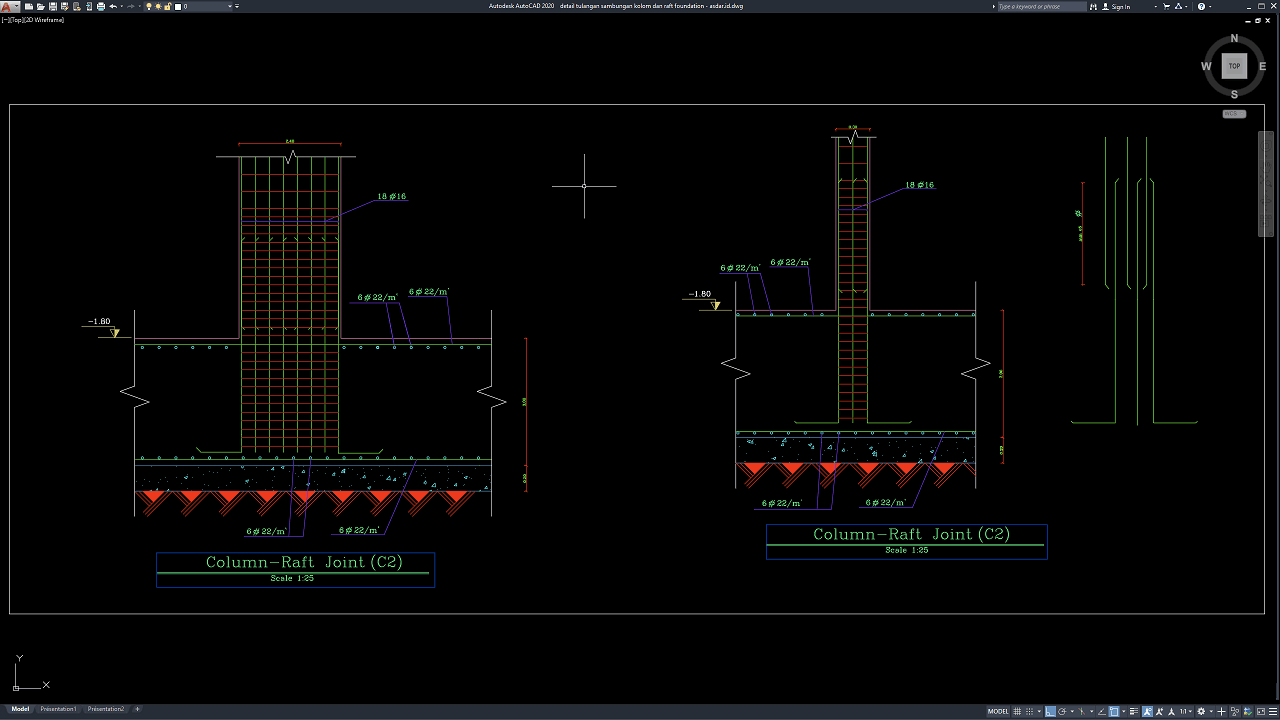Viewport: 1280px width, 720px height.
Task: Open annotation scale 1:1 dropdown
Action: pos(1186,711)
